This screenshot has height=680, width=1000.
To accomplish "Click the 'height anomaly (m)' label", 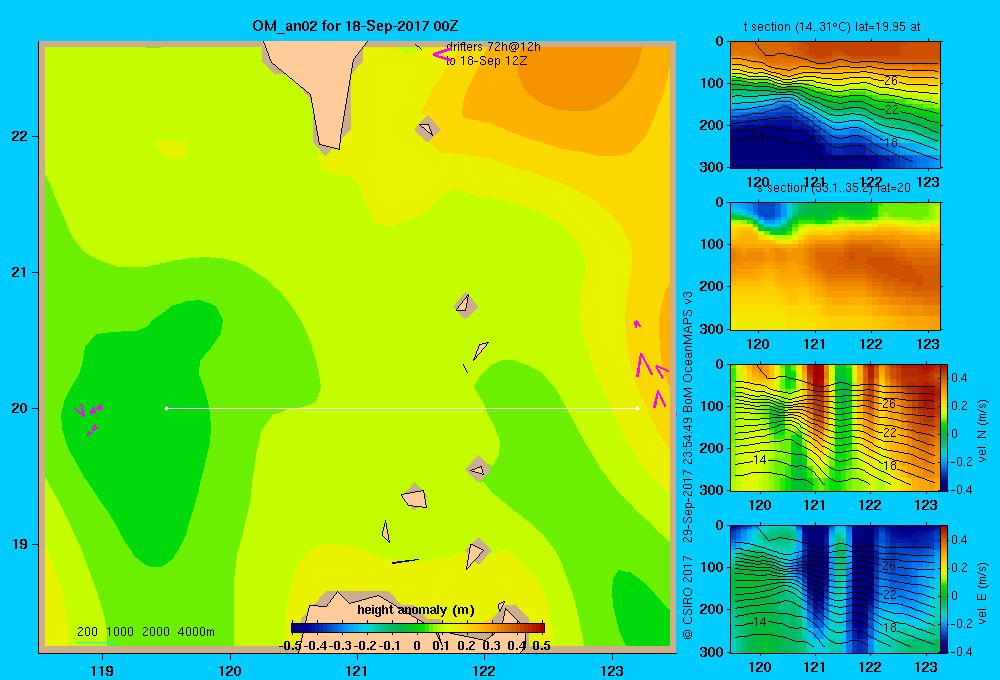I will coord(416,610).
